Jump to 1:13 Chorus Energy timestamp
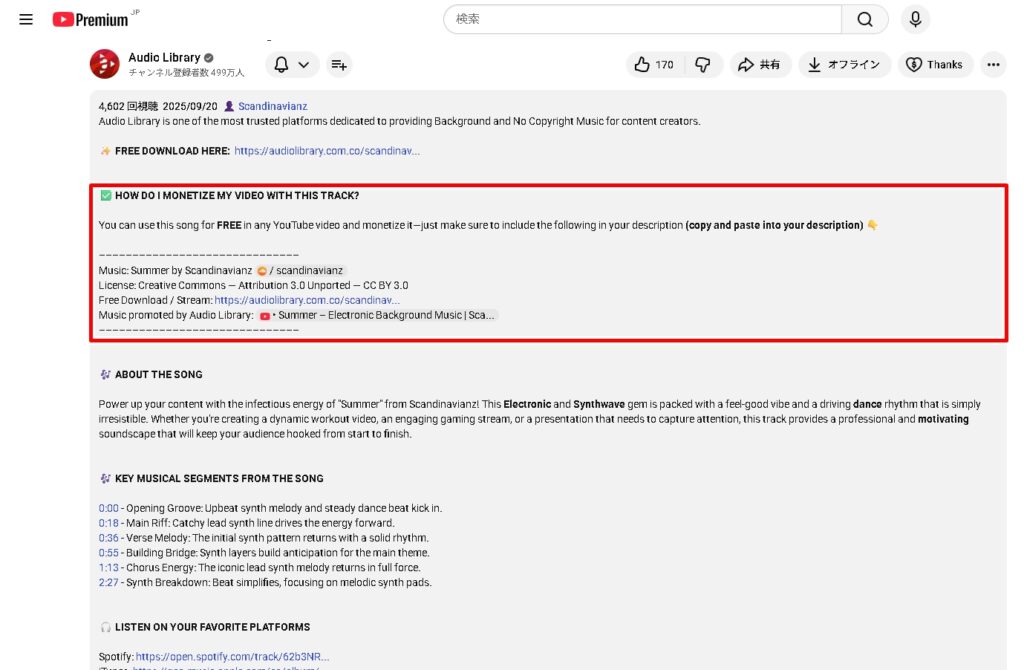 pyautogui.click(x=108, y=568)
